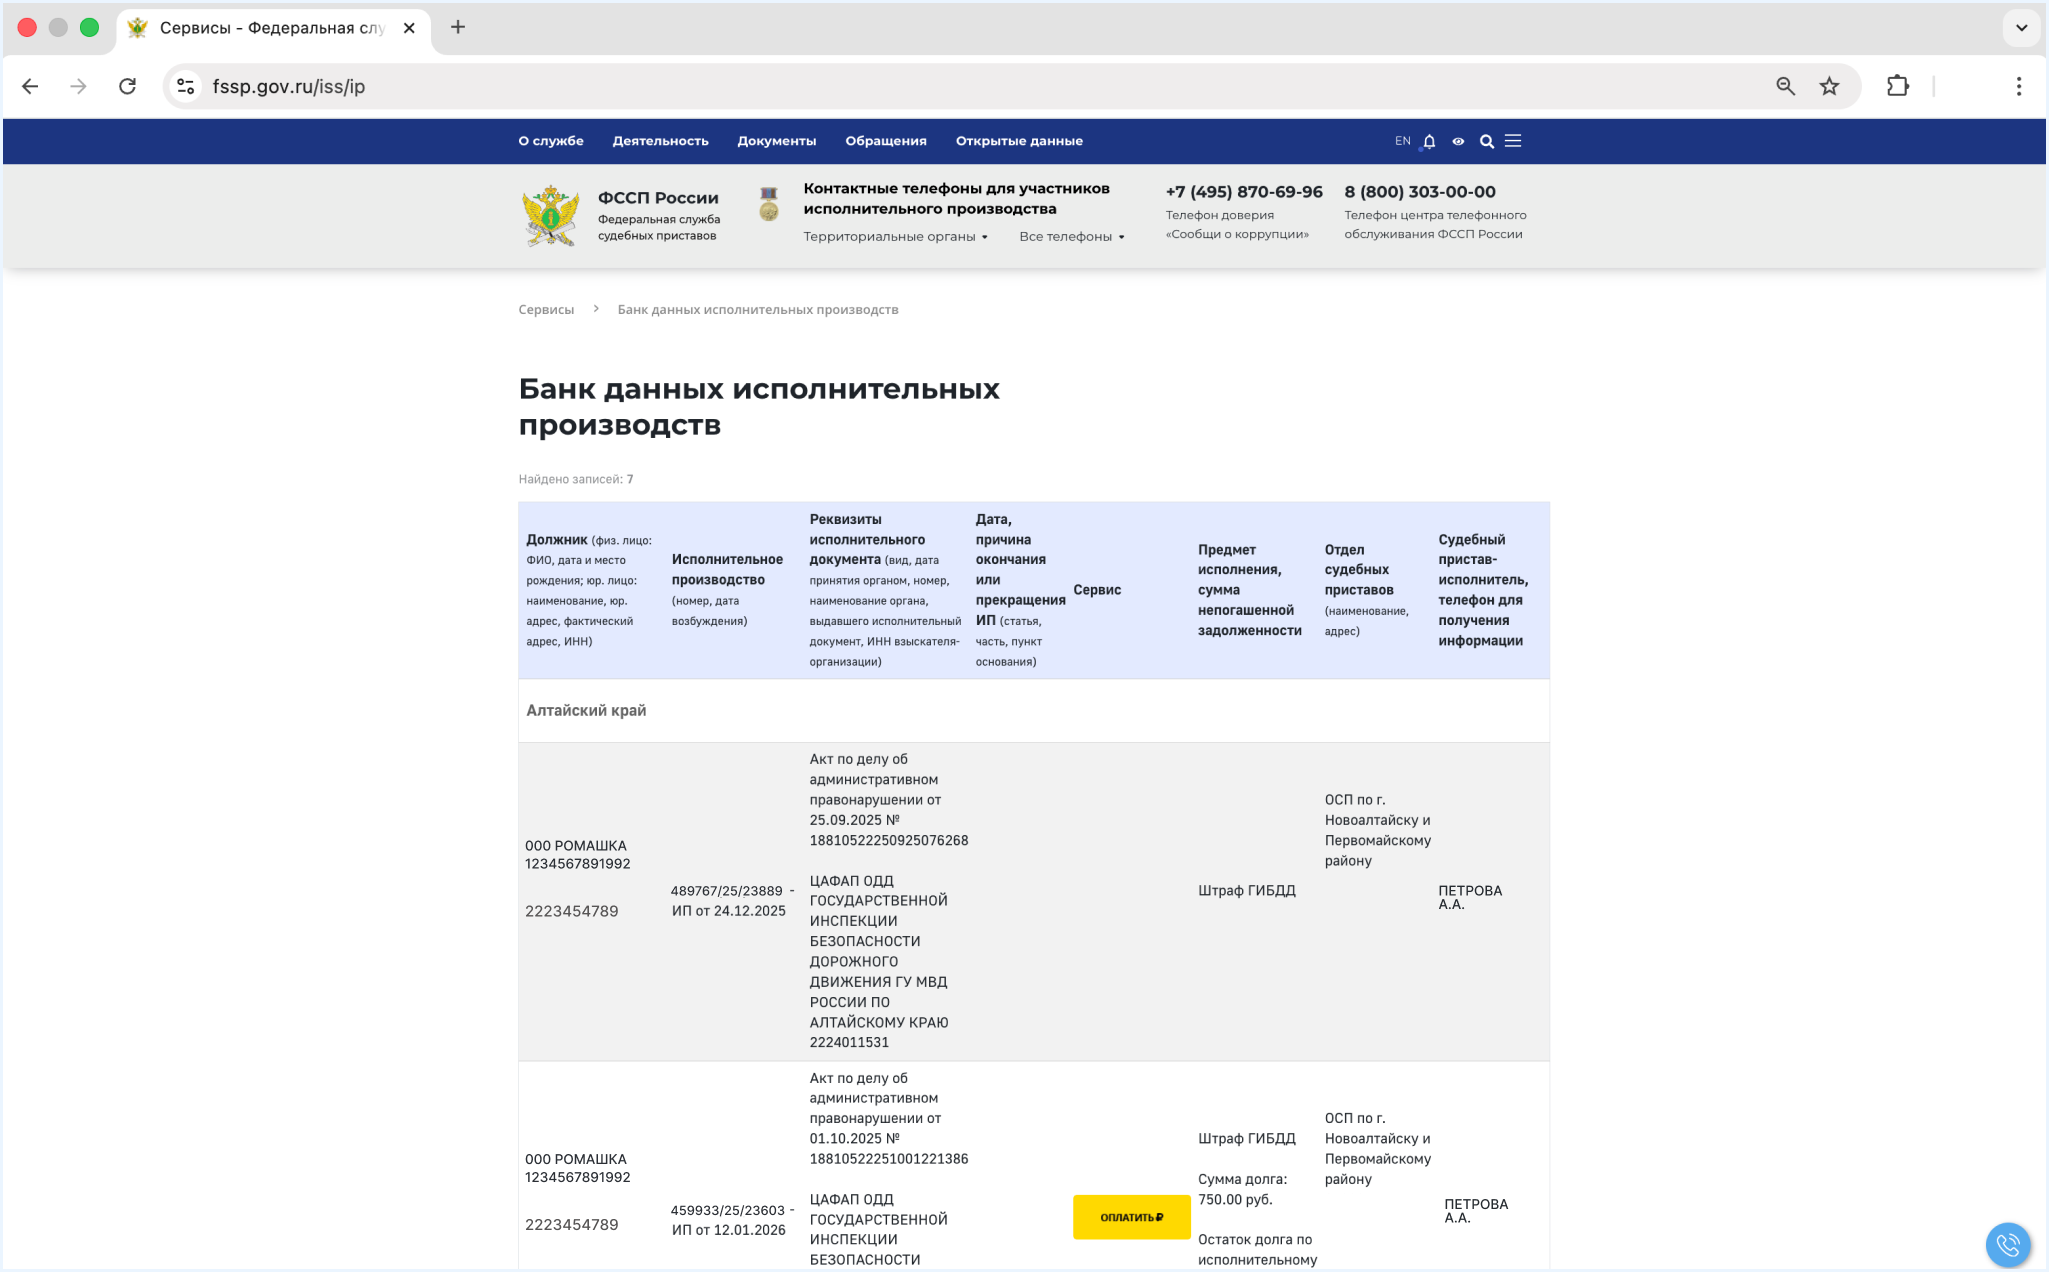2049x1272 pixels.
Task: Open О службе menu
Action: pos(550,141)
